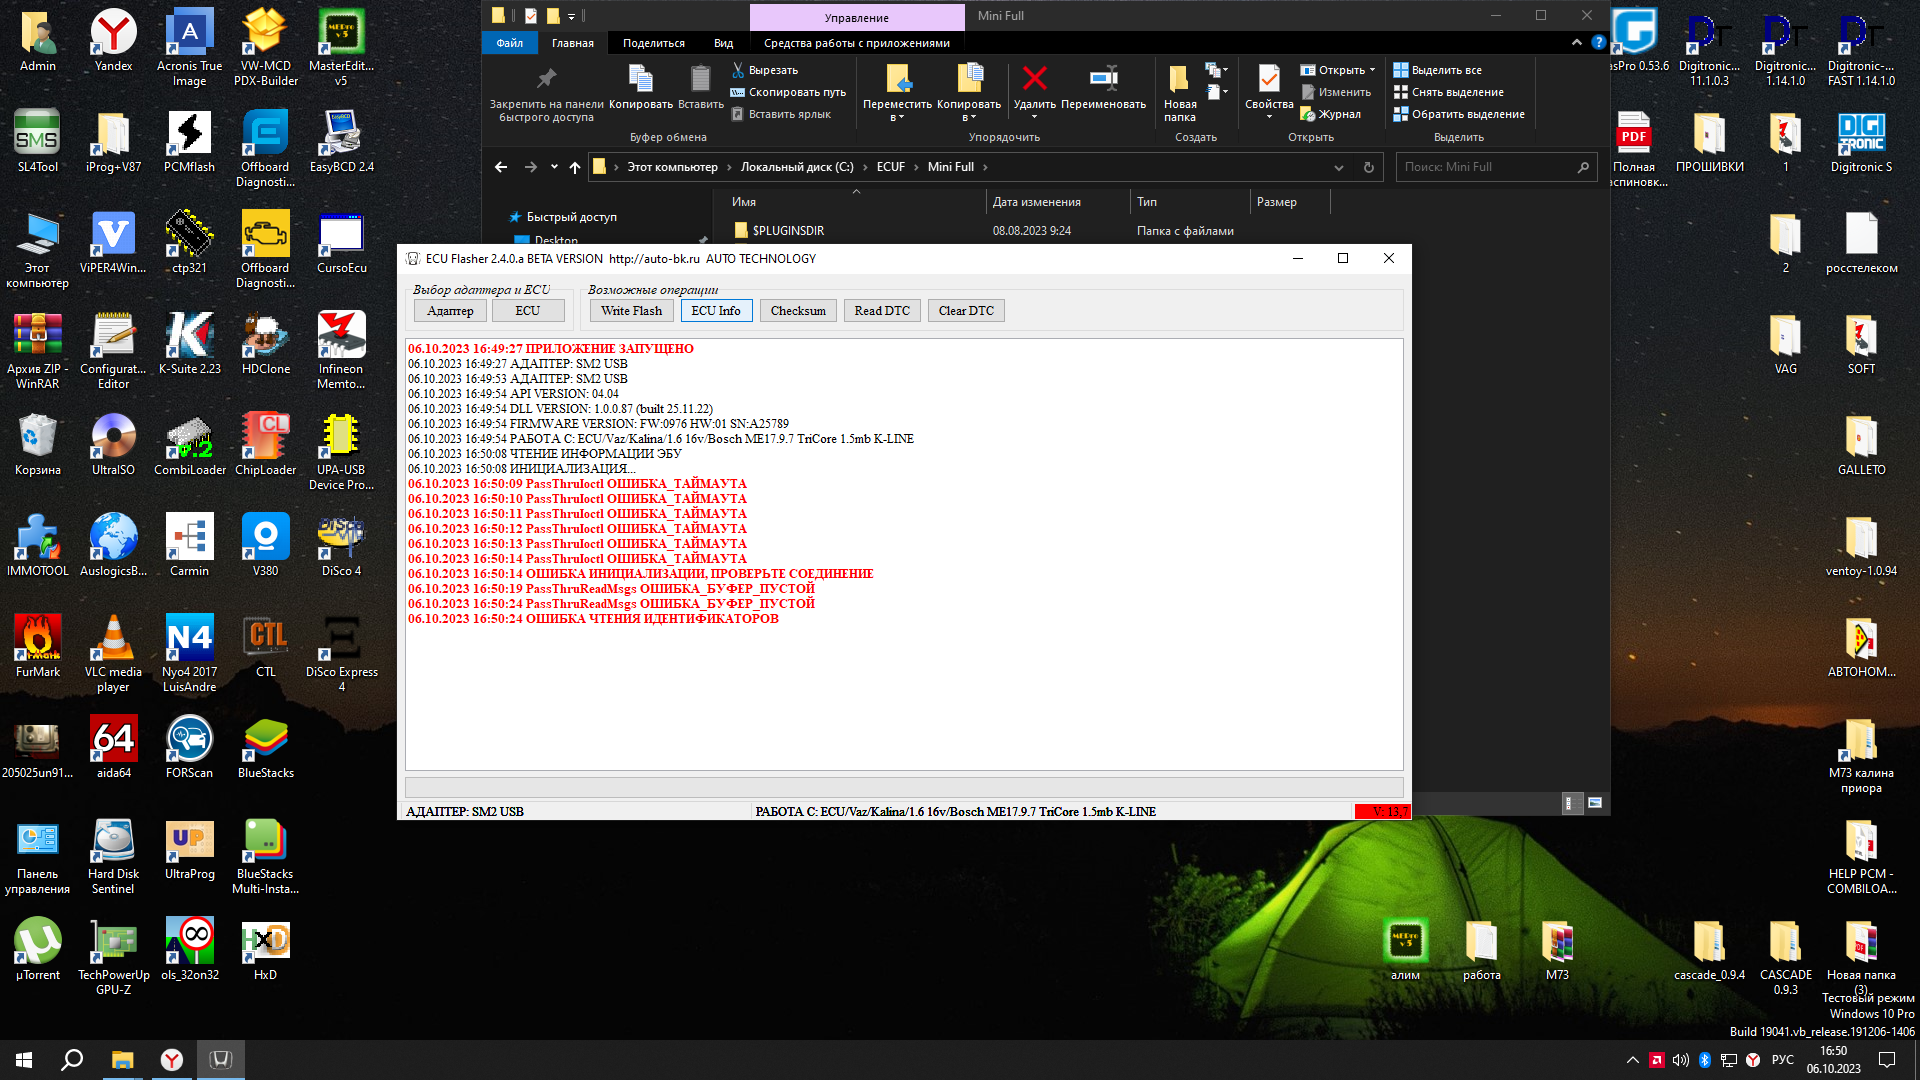This screenshot has width=1920, height=1080.
Task: Open the PCMflash desktop icon
Action: tap(189, 134)
